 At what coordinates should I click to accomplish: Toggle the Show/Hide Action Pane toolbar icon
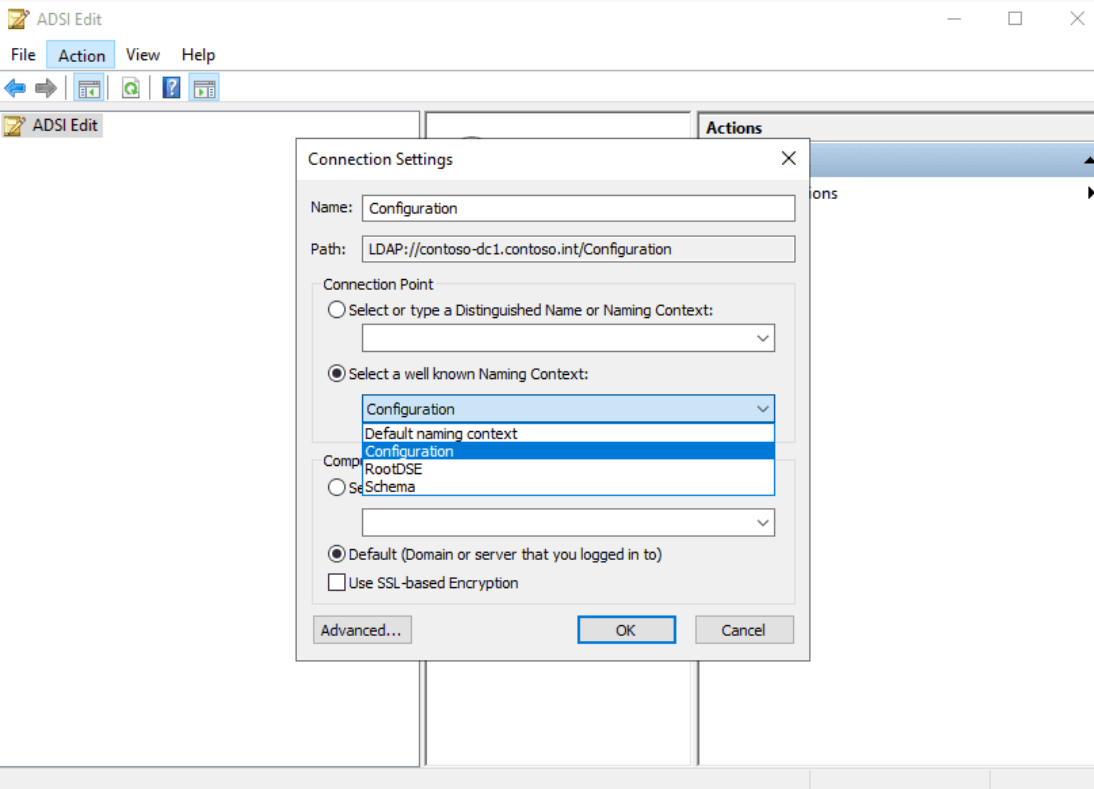[204, 87]
